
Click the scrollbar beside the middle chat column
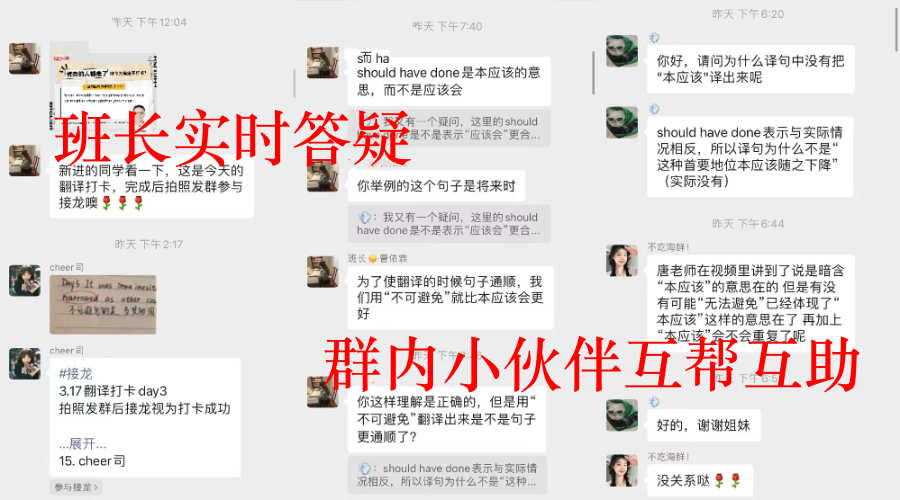593,73
